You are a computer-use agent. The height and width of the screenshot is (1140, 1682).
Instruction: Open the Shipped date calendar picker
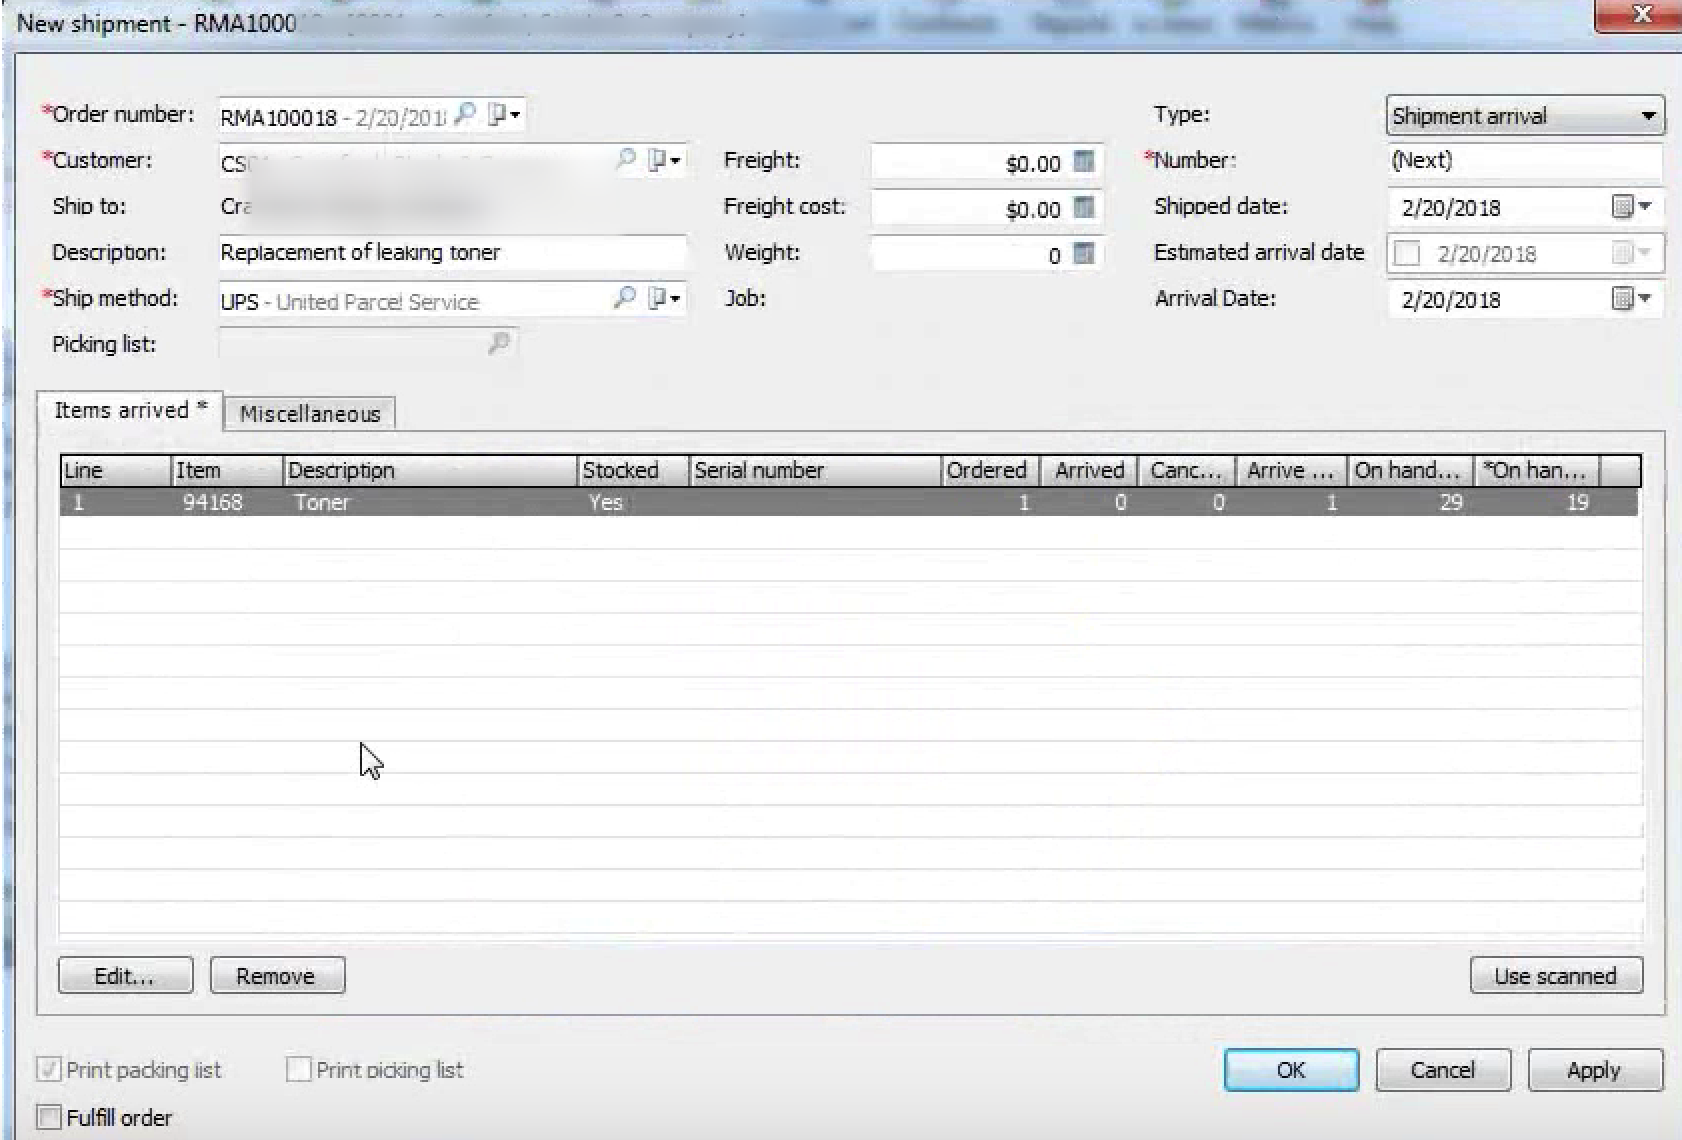pyautogui.click(x=1632, y=207)
